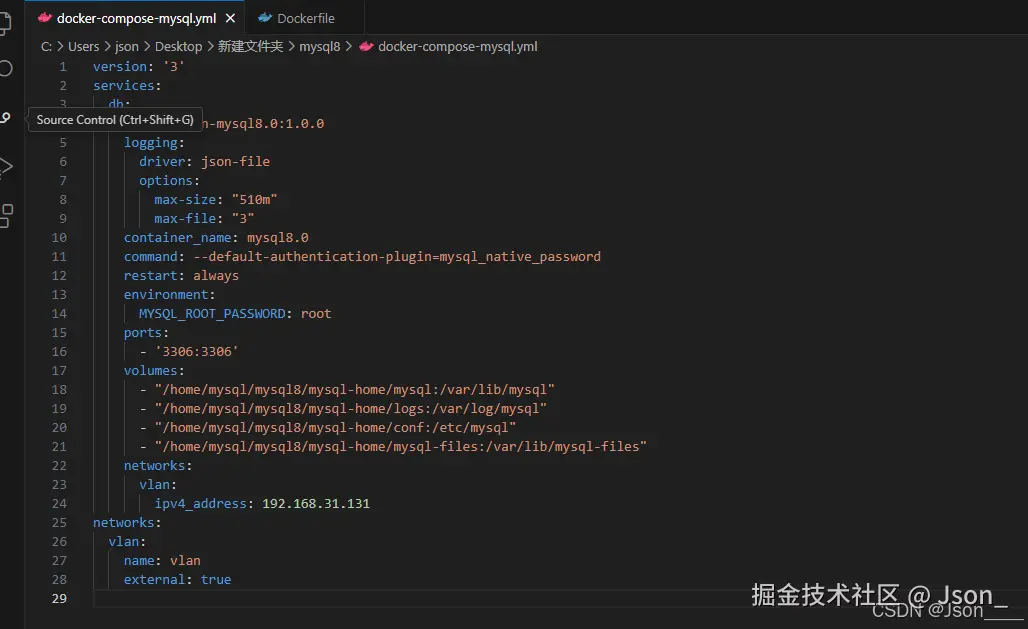Click the 'volumes' key on line 17
The height and width of the screenshot is (629, 1028).
151,371
